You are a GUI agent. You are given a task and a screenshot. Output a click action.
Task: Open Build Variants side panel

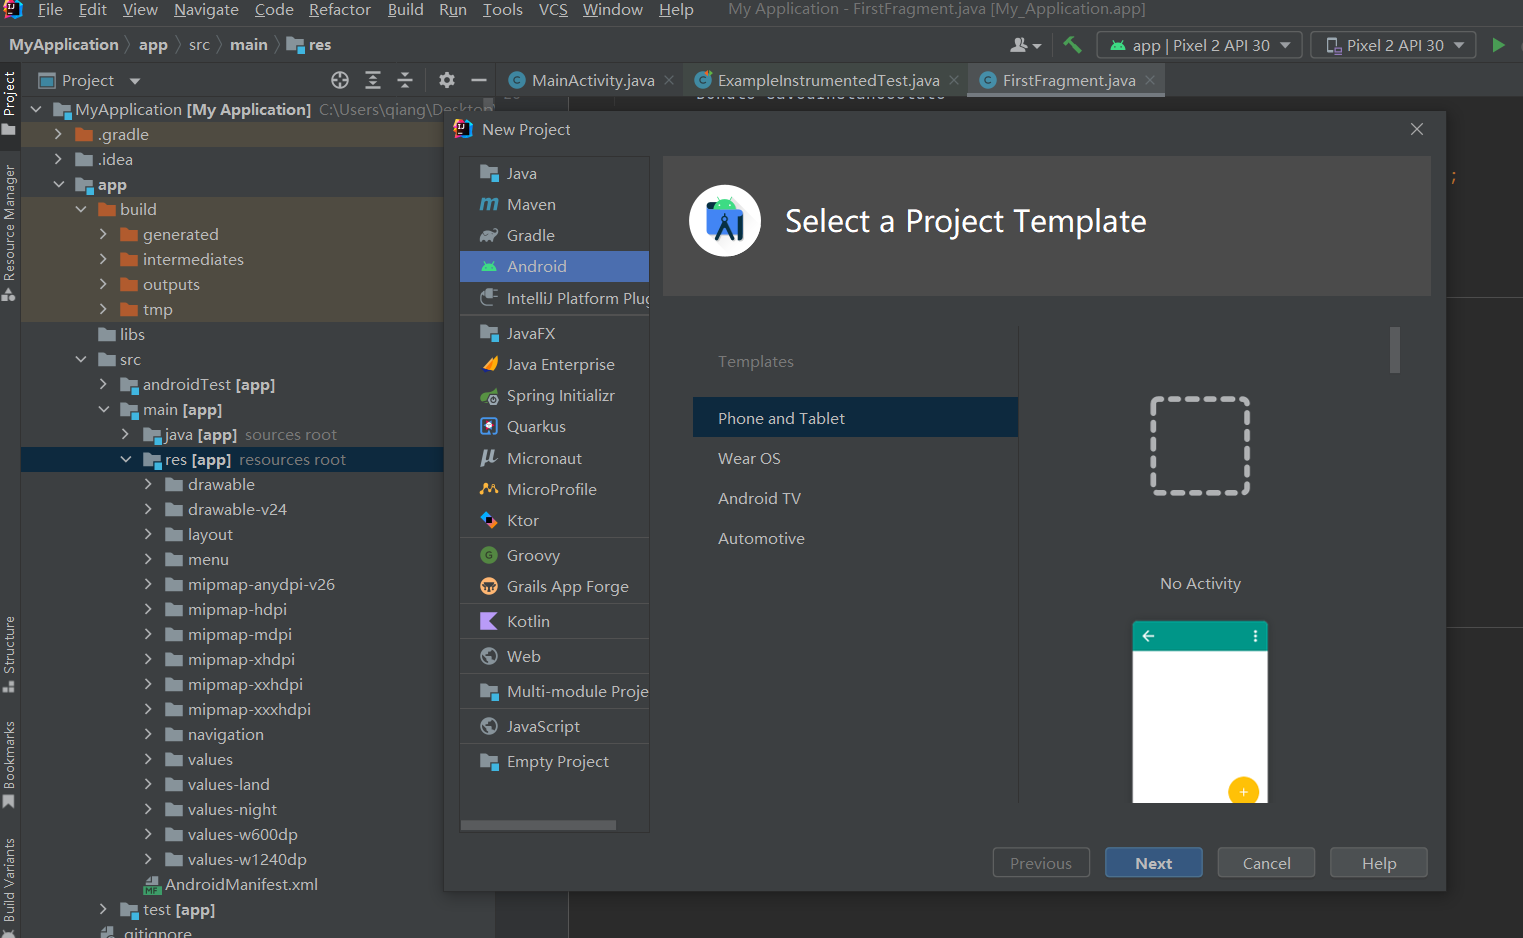(9, 887)
